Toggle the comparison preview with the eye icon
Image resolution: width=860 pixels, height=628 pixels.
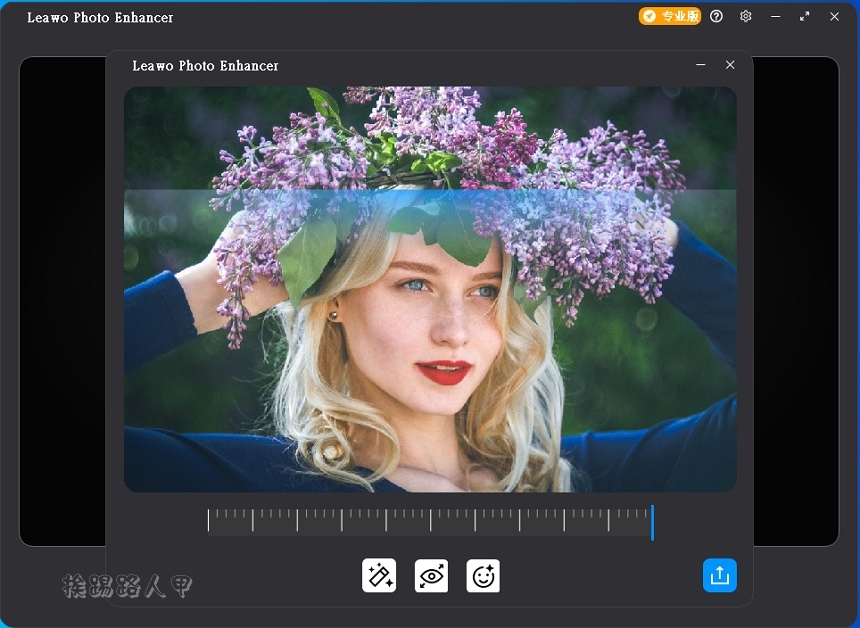click(x=431, y=575)
